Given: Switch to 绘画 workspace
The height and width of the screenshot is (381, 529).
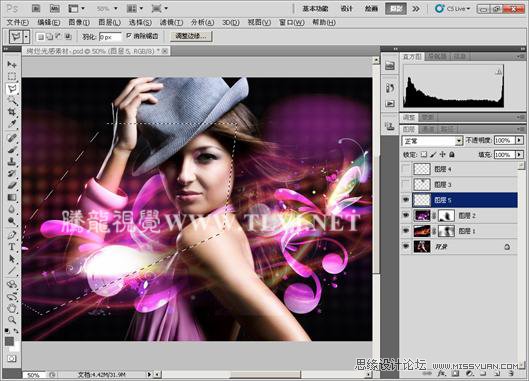Looking at the screenshot, I should [371, 9].
